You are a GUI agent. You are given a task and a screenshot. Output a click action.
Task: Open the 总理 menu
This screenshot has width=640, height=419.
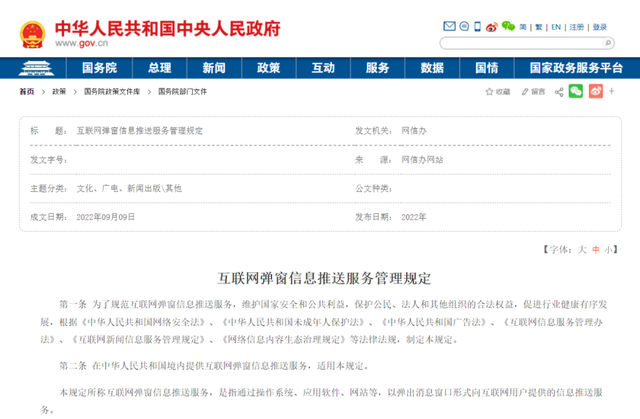coord(160,68)
